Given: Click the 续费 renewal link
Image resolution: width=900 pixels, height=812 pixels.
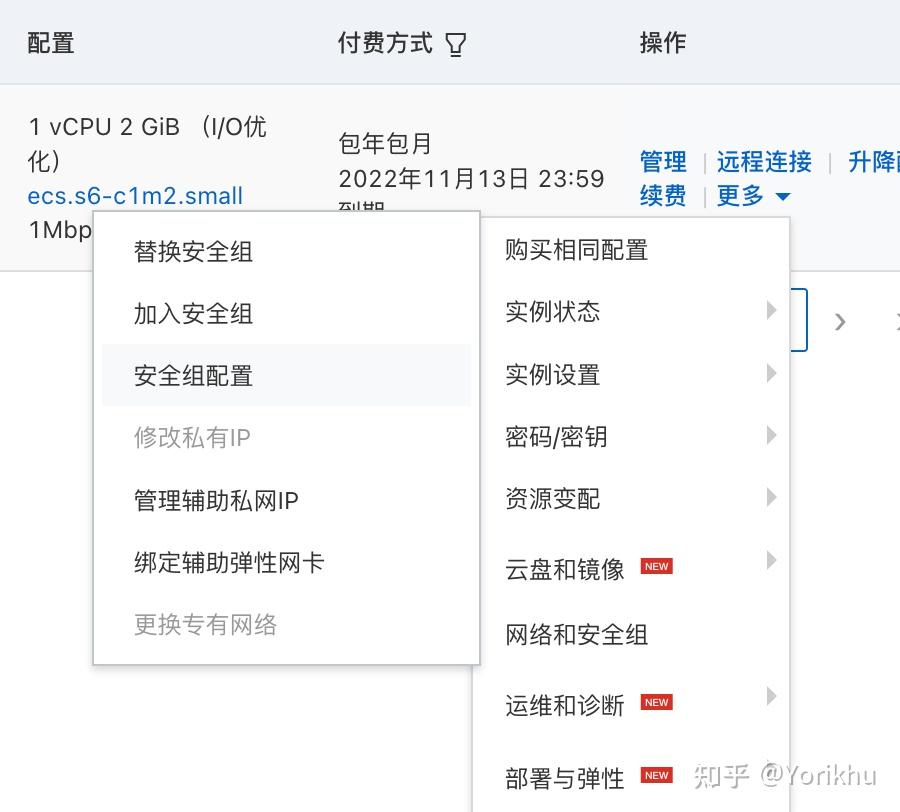Looking at the screenshot, I should tap(663, 196).
